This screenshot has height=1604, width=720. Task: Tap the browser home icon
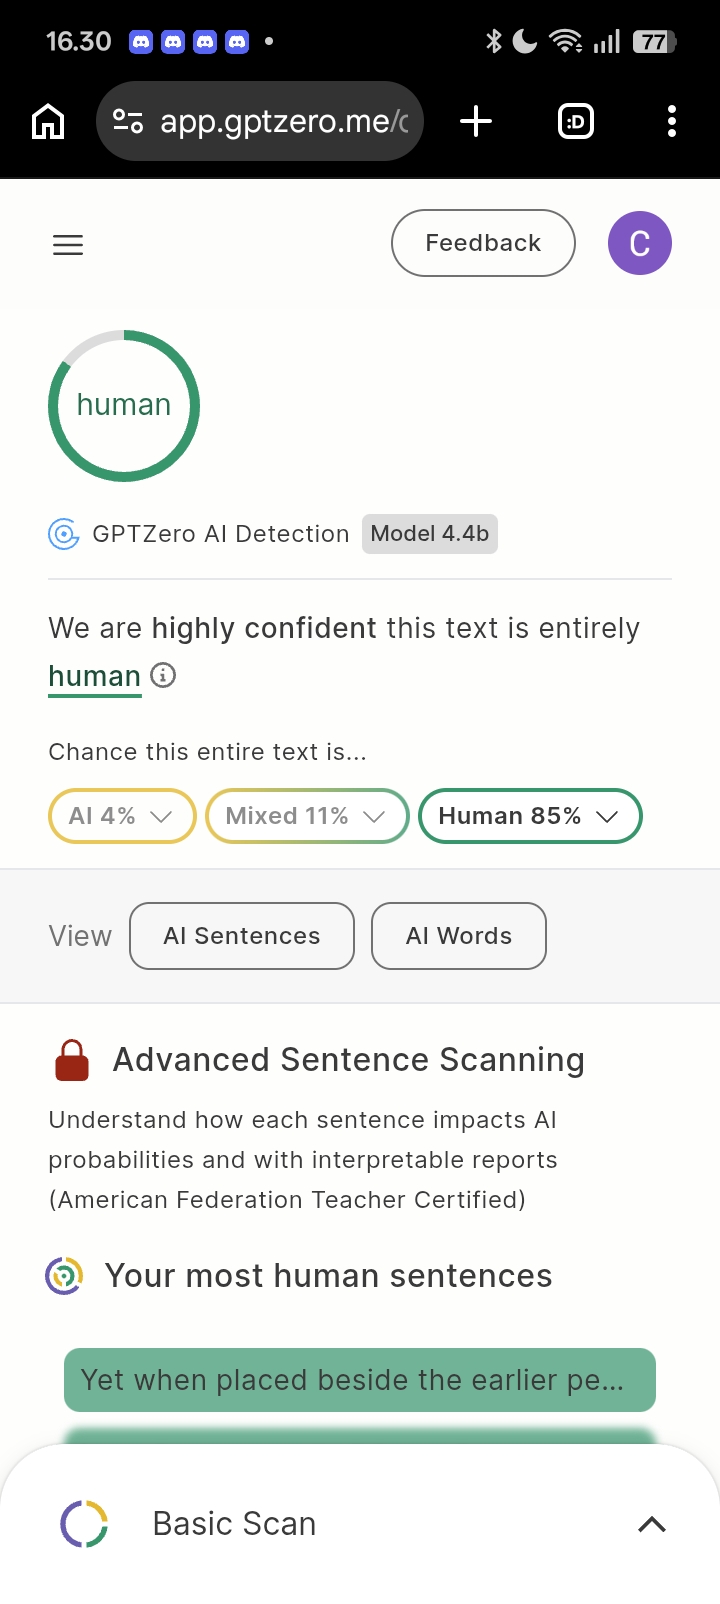(x=48, y=122)
